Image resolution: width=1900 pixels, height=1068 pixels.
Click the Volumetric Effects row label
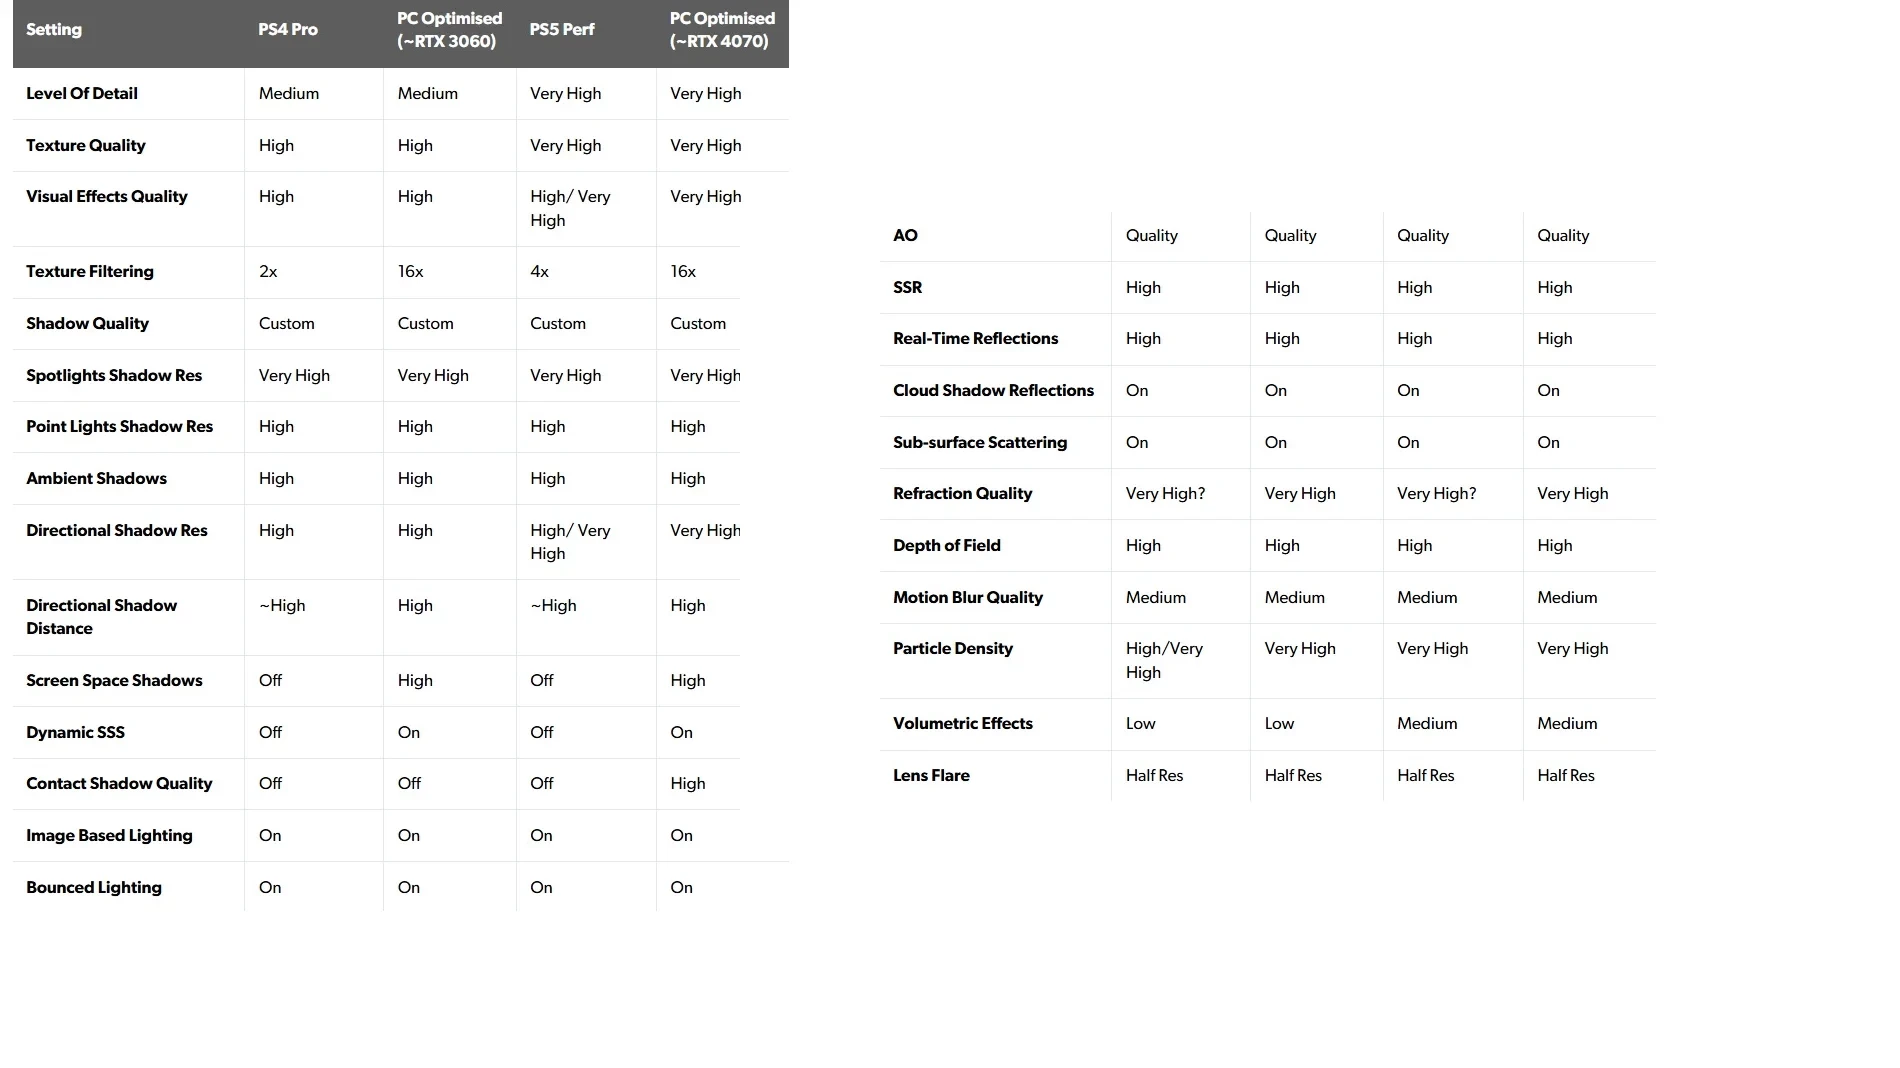(962, 724)
